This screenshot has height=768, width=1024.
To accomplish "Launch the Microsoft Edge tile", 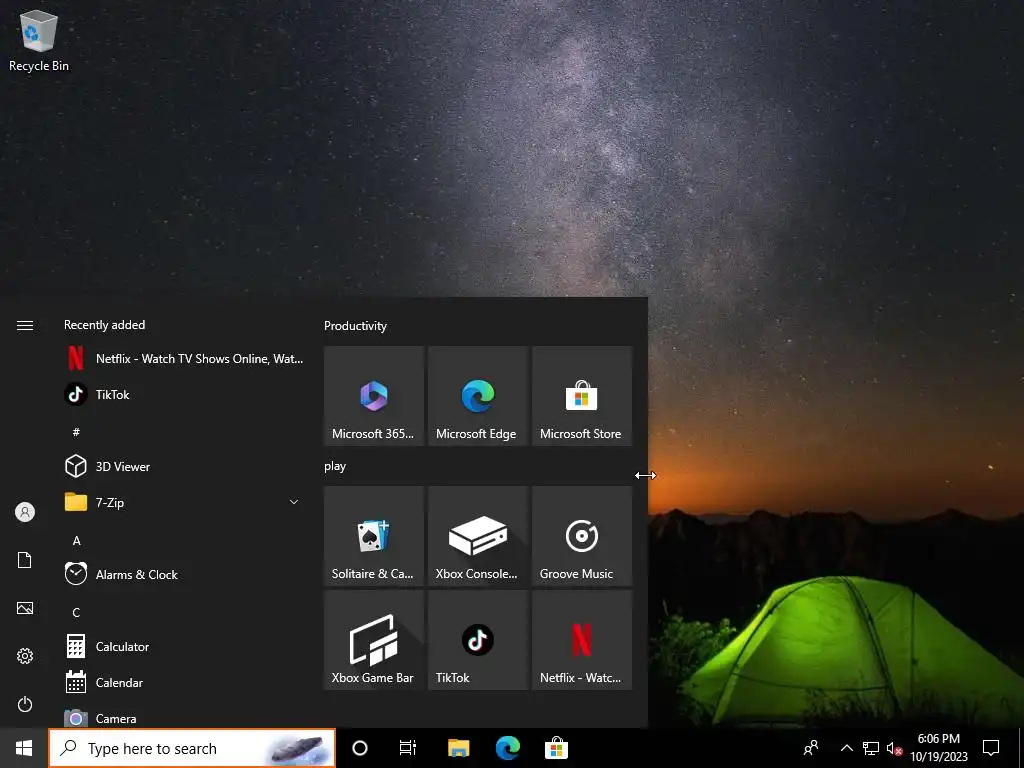I will click(x=477, y=396).
